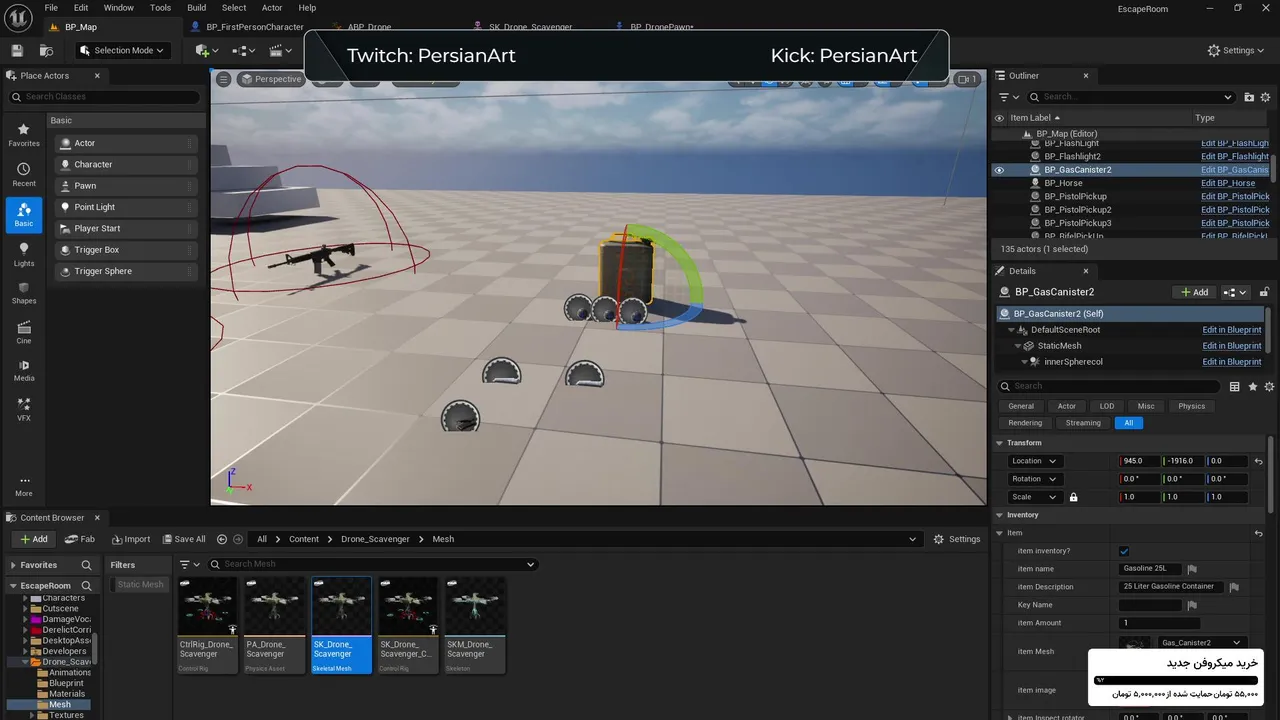Open the cinematics clapperboard dropdown

point(281,50)
